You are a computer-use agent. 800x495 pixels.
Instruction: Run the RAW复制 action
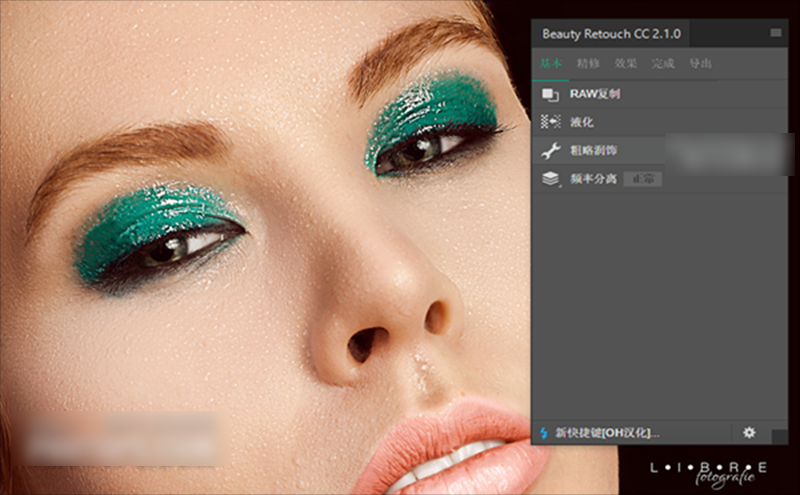[x=595, y=94]
